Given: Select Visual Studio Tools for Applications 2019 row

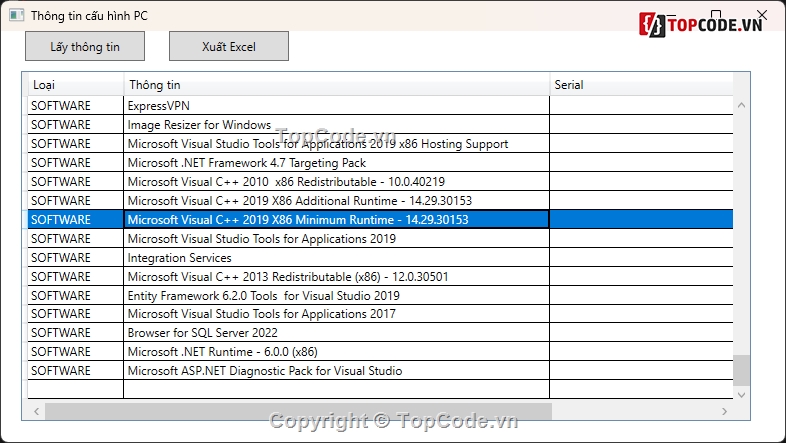Looking at the screenshot, I should [380, 239].
